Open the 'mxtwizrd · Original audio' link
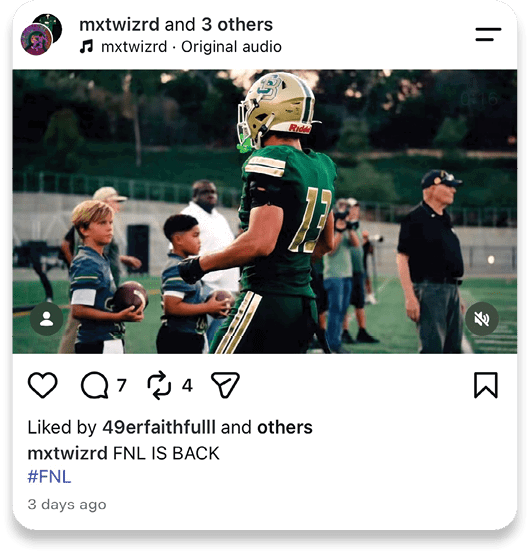This screenshot has width=530, height=554. coord(191,47)
